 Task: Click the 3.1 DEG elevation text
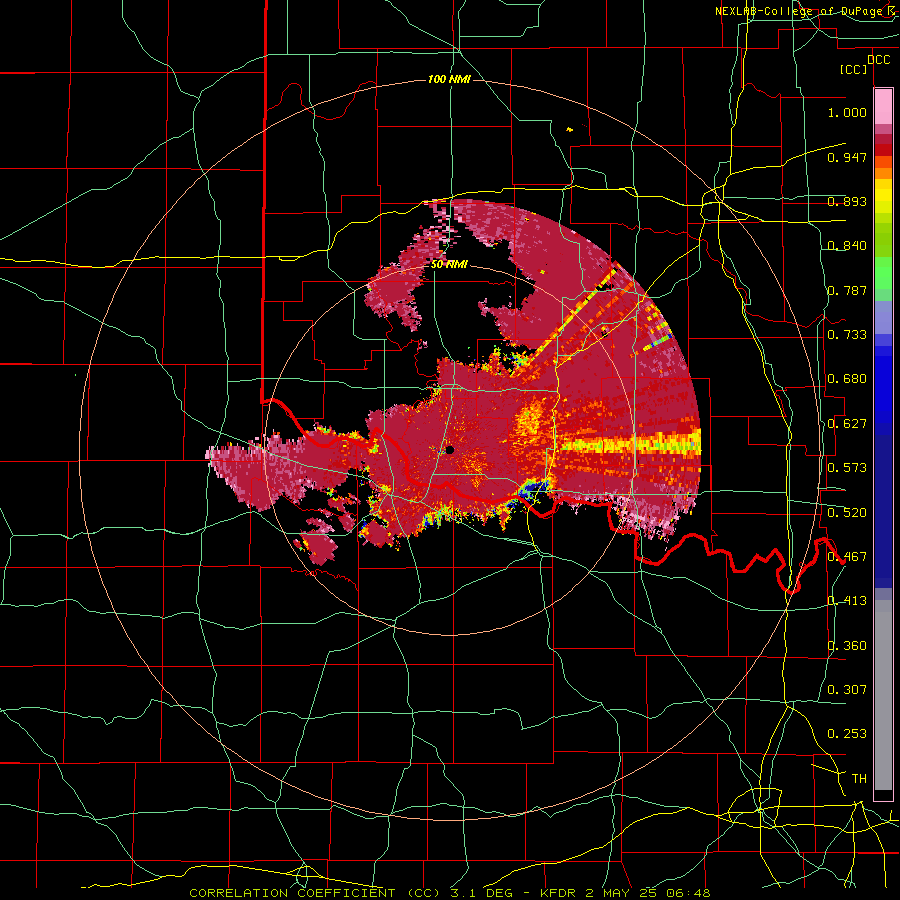pos(481,893)
